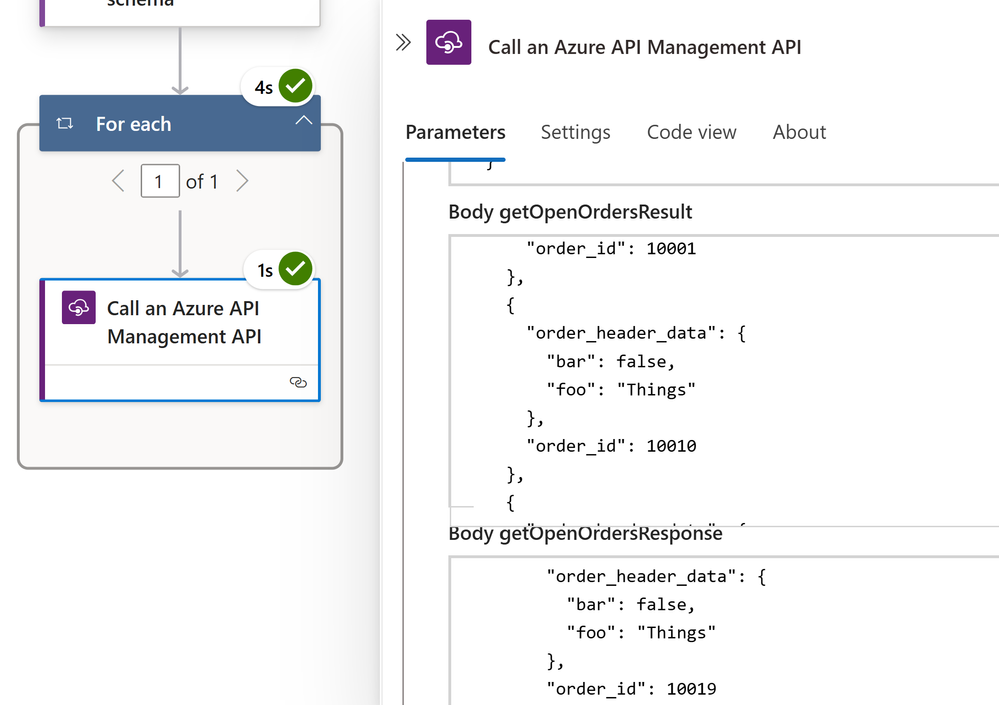Select the Call an Azure API Management API card

pyautogui.click(x=180, y=340)
